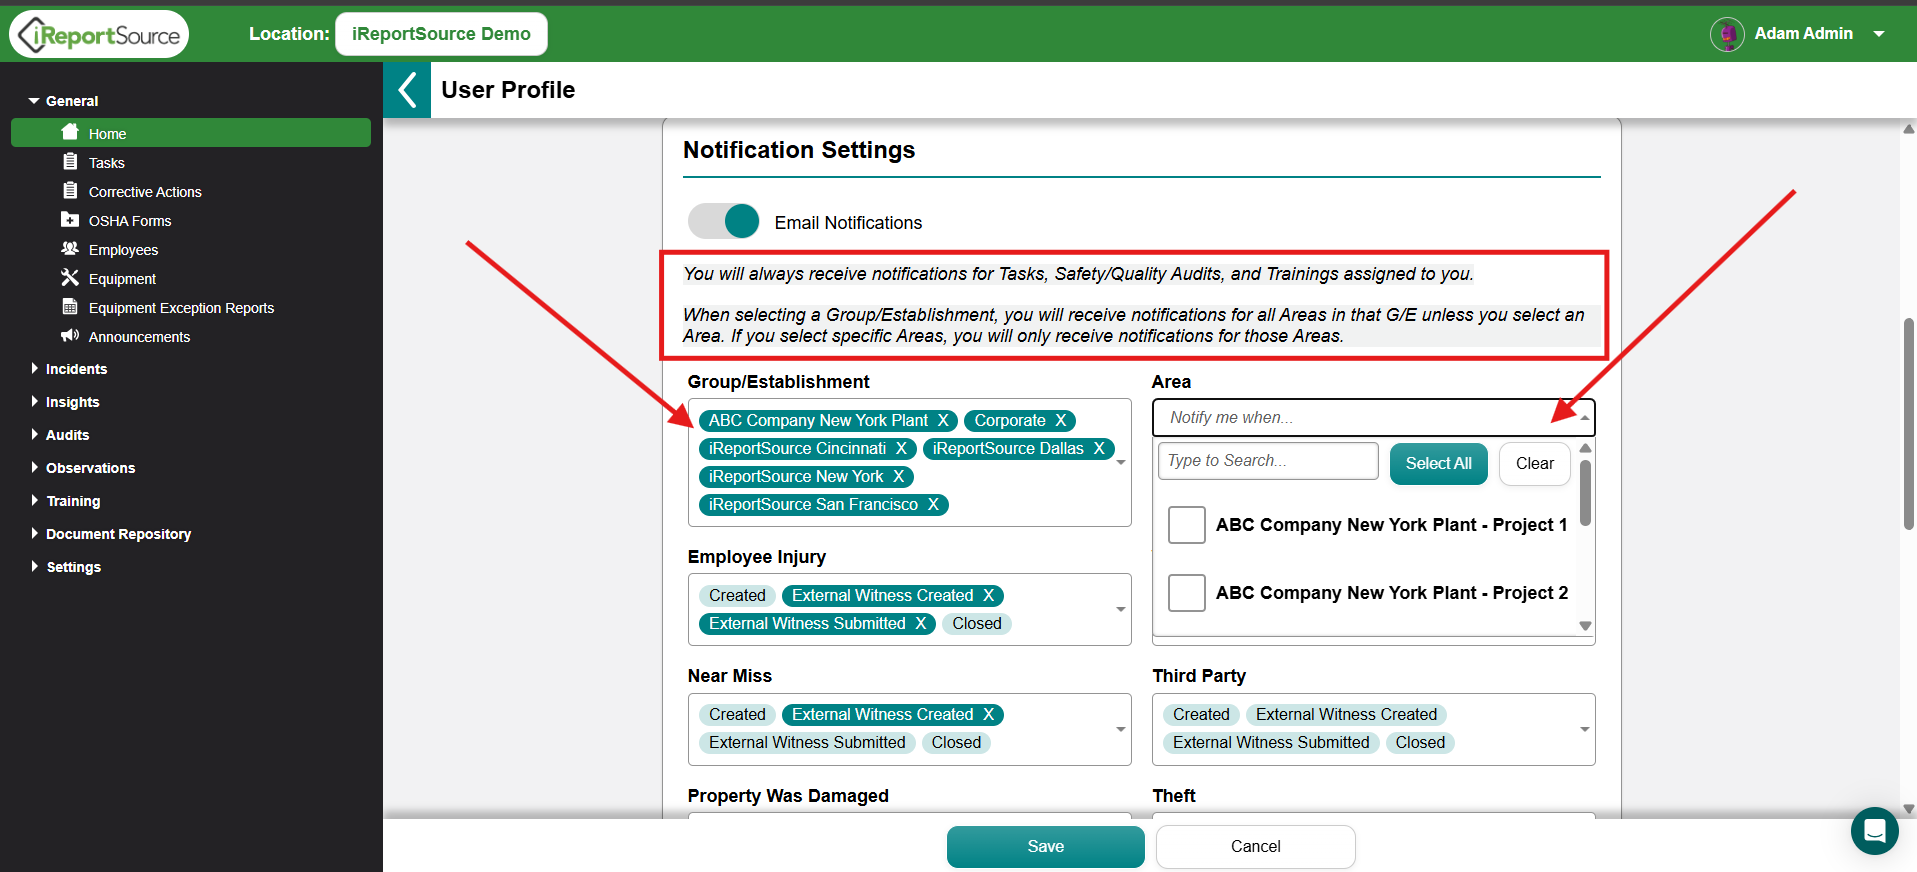Toggle External Witness Submitted under Third Party
1917x872 pixels.
1271,743
